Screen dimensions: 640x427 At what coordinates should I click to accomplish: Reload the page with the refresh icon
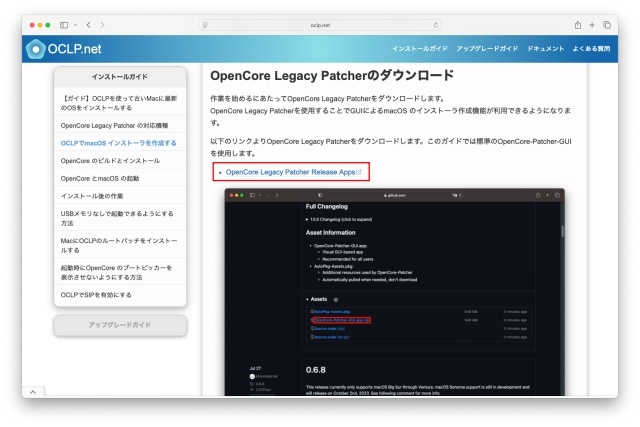[x=437, y=23]
